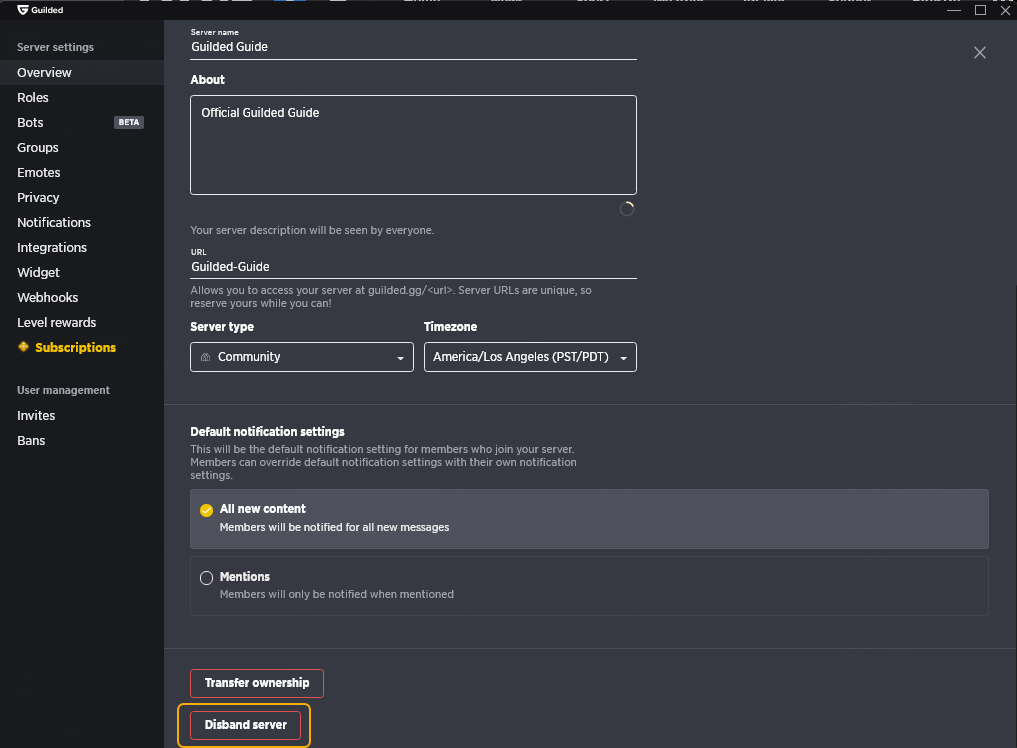
Task: Click the URL input field
Action: pyautogui.click(x=413, y=267)
